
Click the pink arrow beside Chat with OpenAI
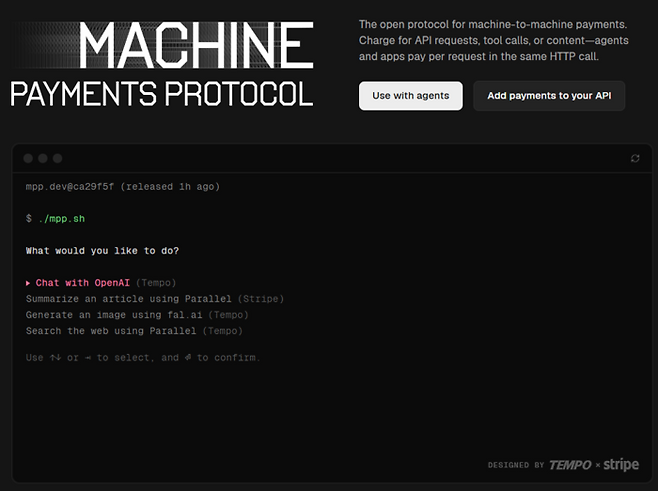(x=29, y=283)
